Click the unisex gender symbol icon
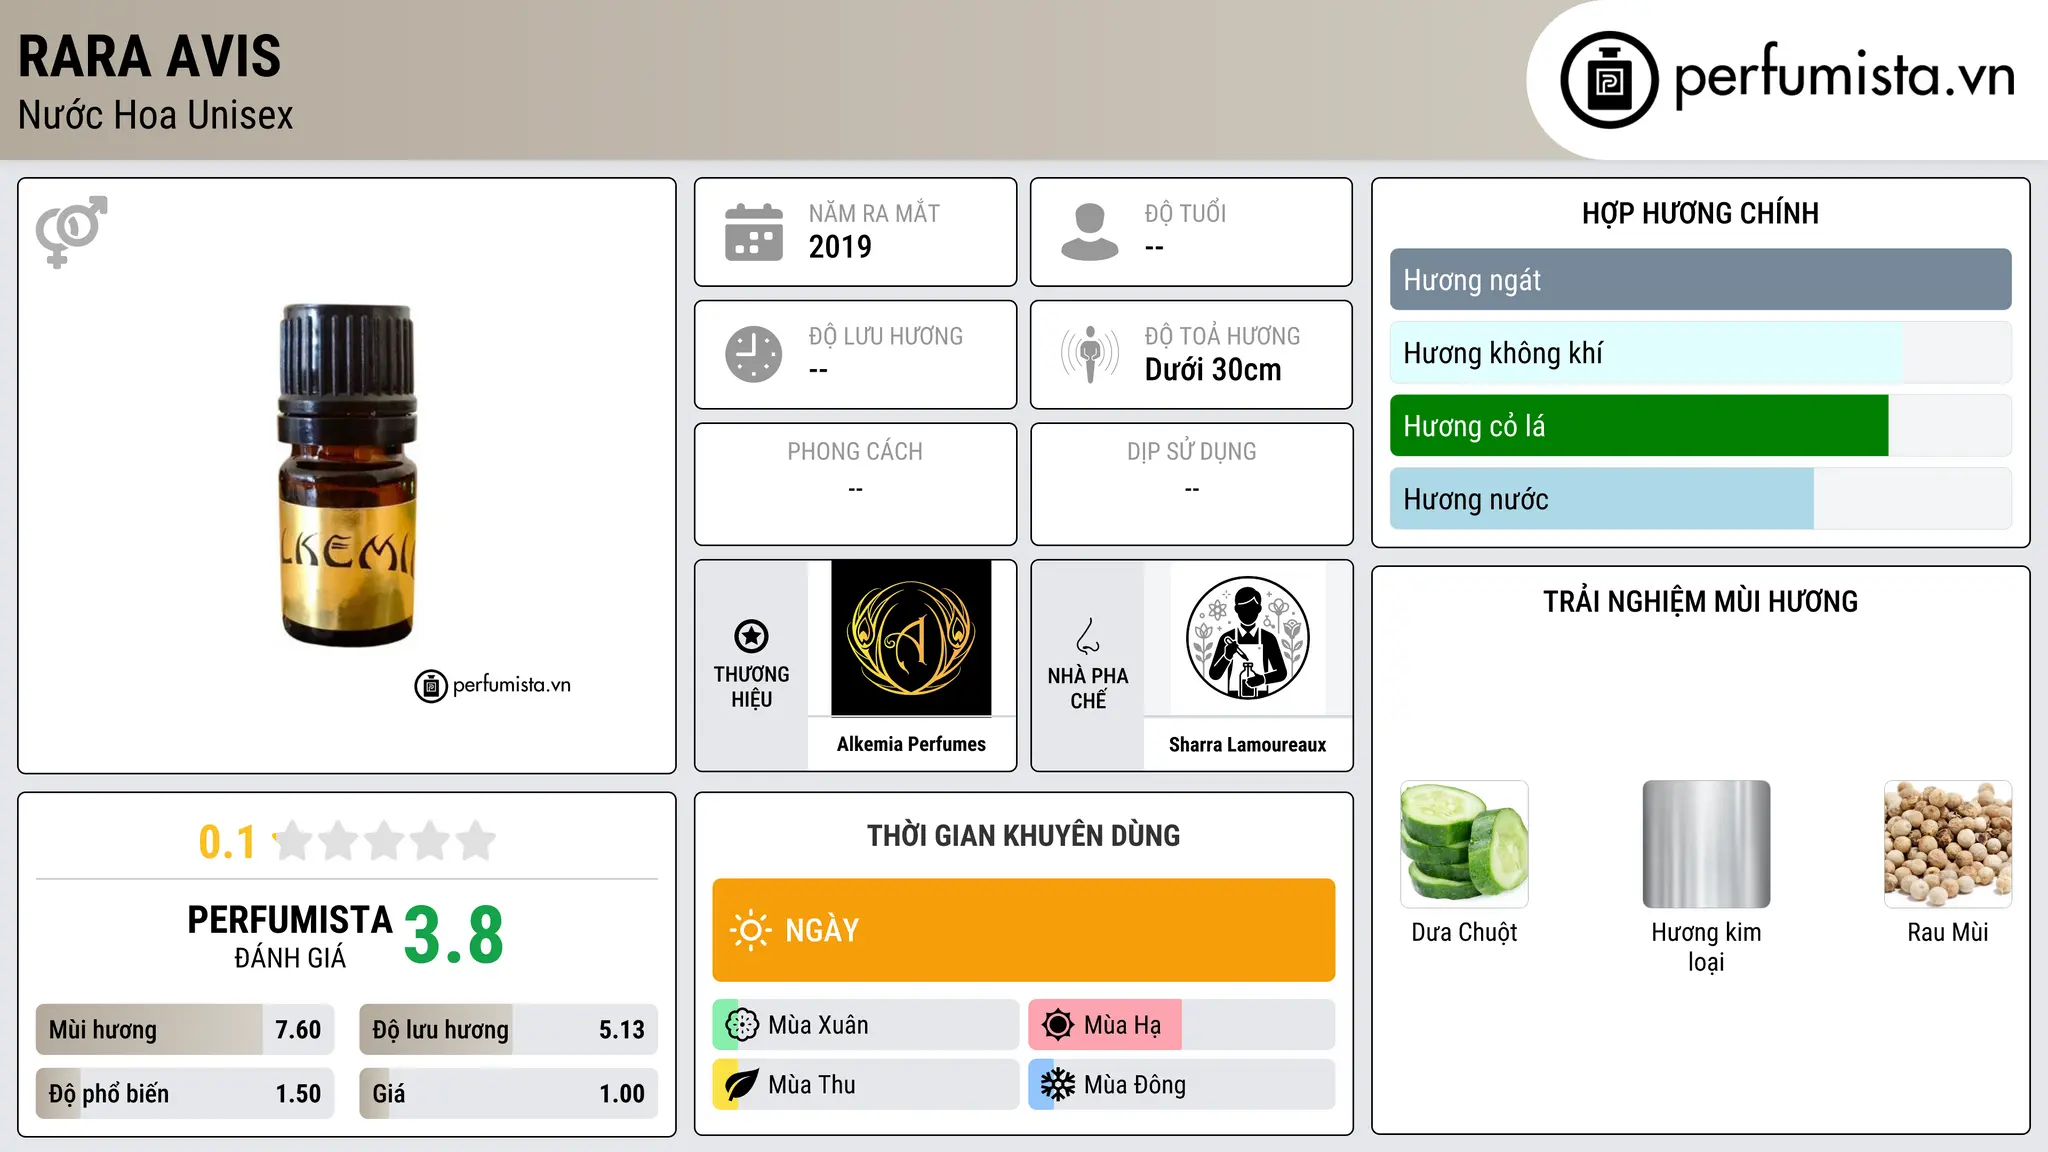Viewport: 2048px width, 1152px height. point(71,232)
